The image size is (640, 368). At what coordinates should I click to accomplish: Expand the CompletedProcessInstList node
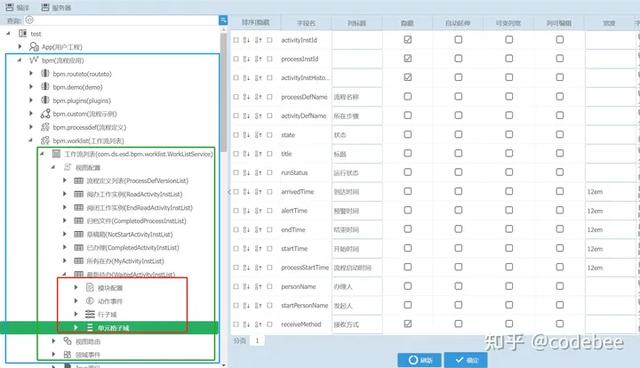[64, 221]
